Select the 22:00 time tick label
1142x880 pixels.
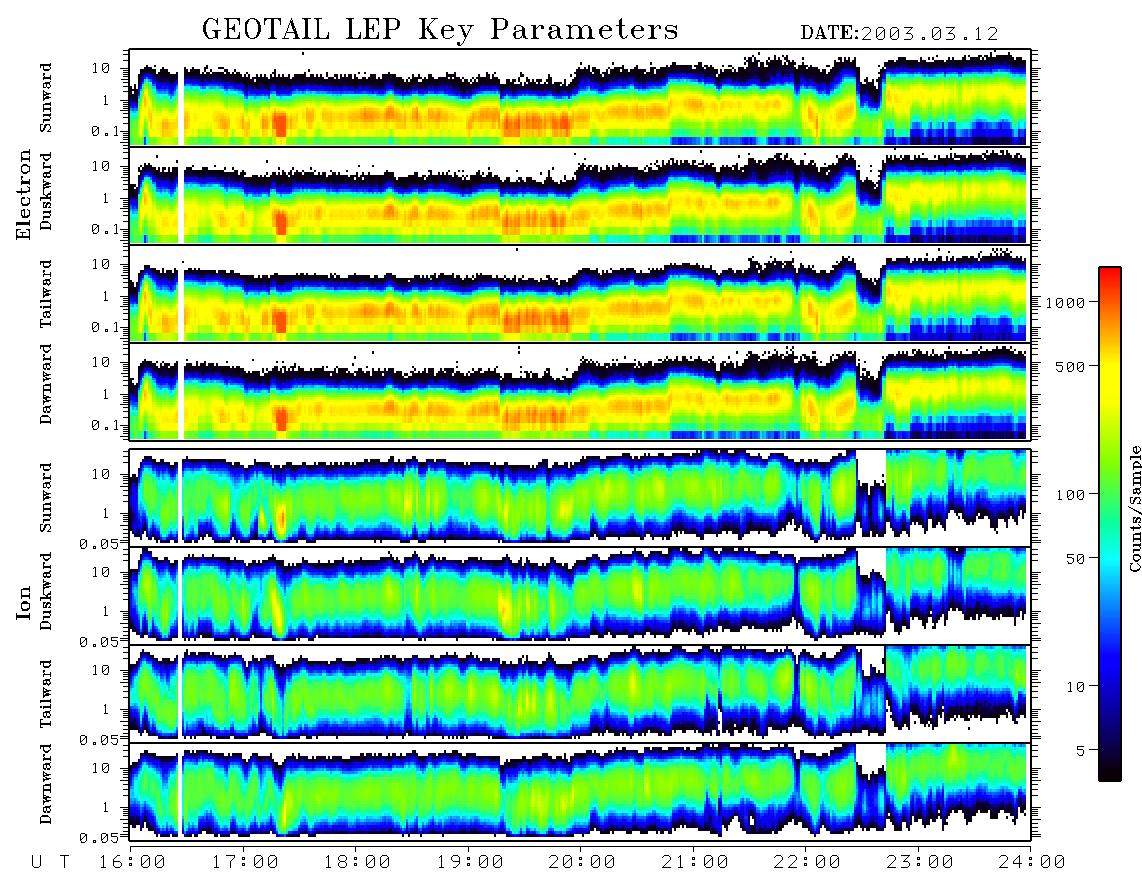point(808,863)
